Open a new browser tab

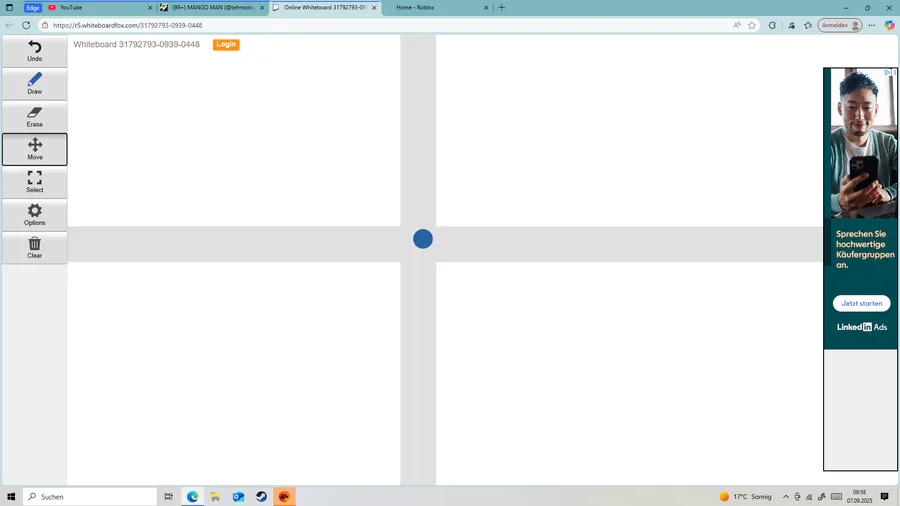point(502,7)
